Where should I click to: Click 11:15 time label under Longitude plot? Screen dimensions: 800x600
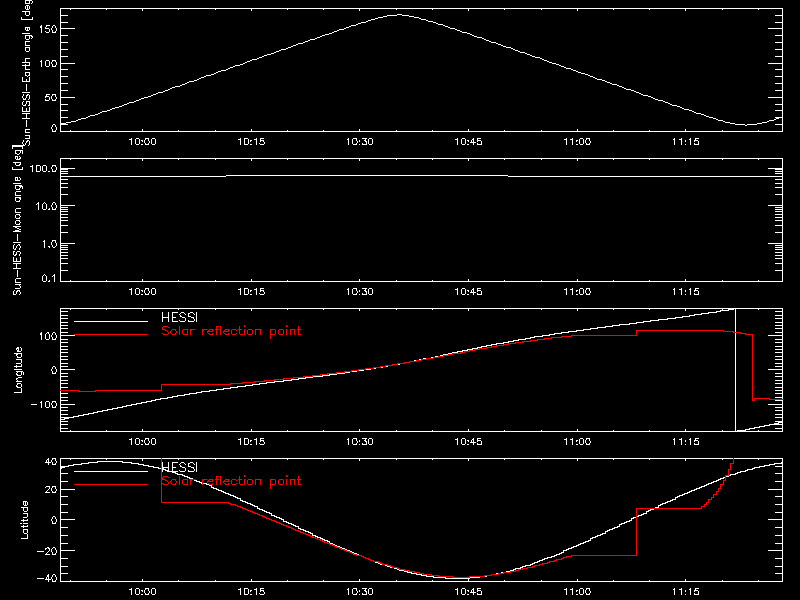pyautogui.click(x=686, y=442)
